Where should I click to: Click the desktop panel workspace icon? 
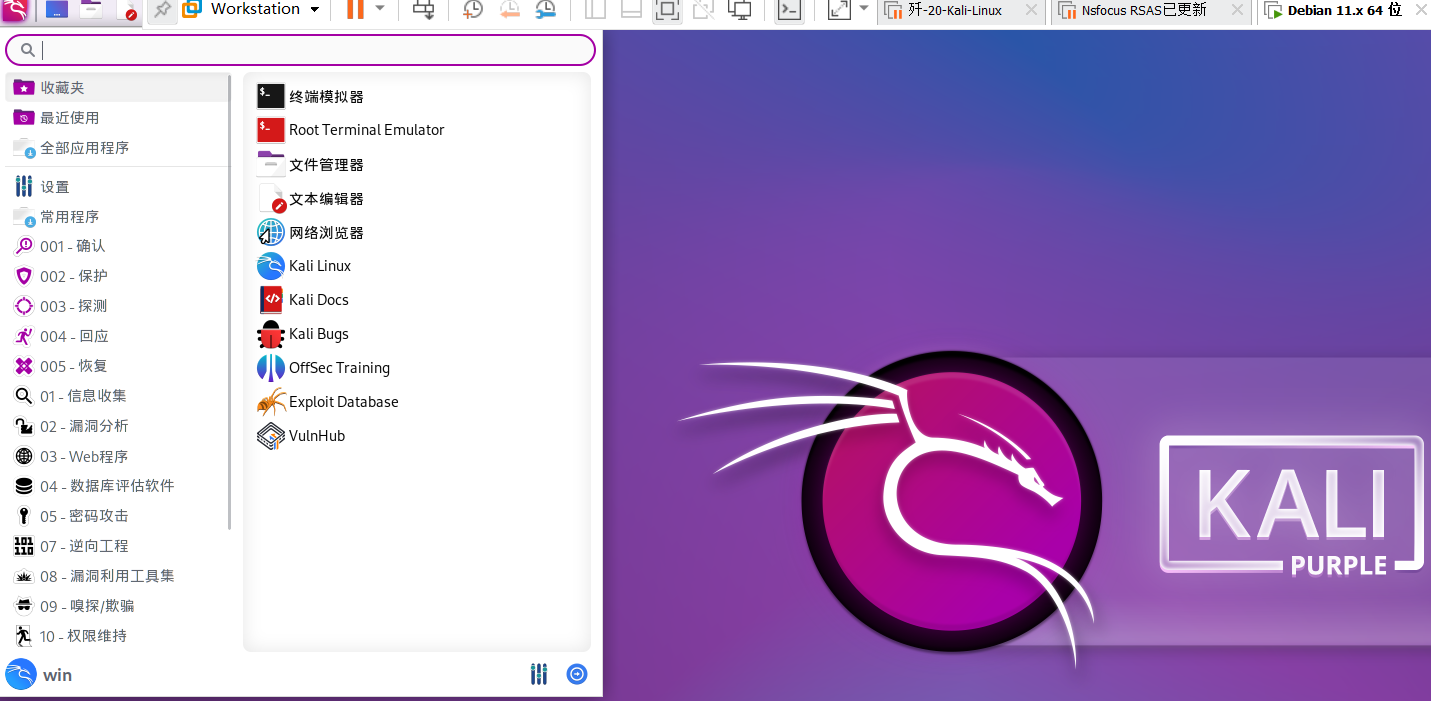pyautogui.click(x=57, y=10)
